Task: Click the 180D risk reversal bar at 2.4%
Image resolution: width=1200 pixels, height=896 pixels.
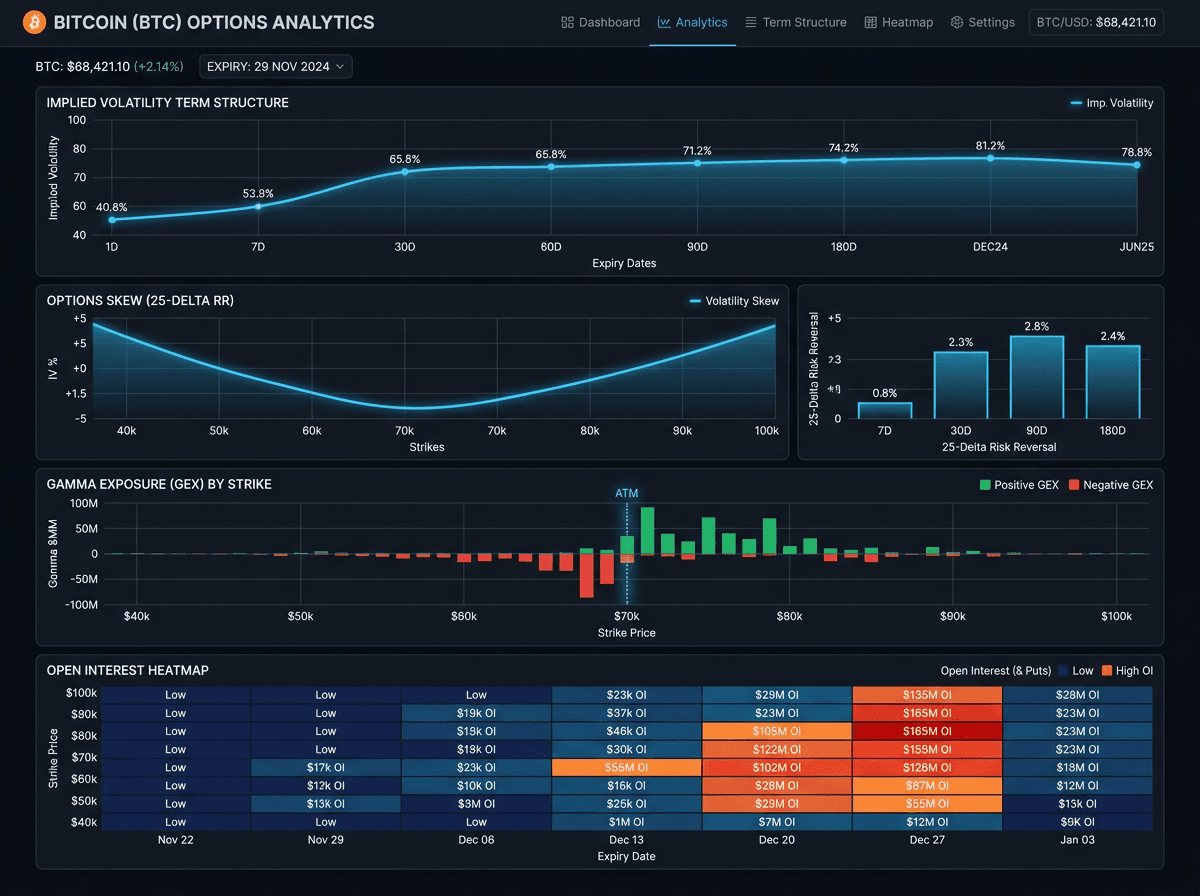Action: point(1113,382)
